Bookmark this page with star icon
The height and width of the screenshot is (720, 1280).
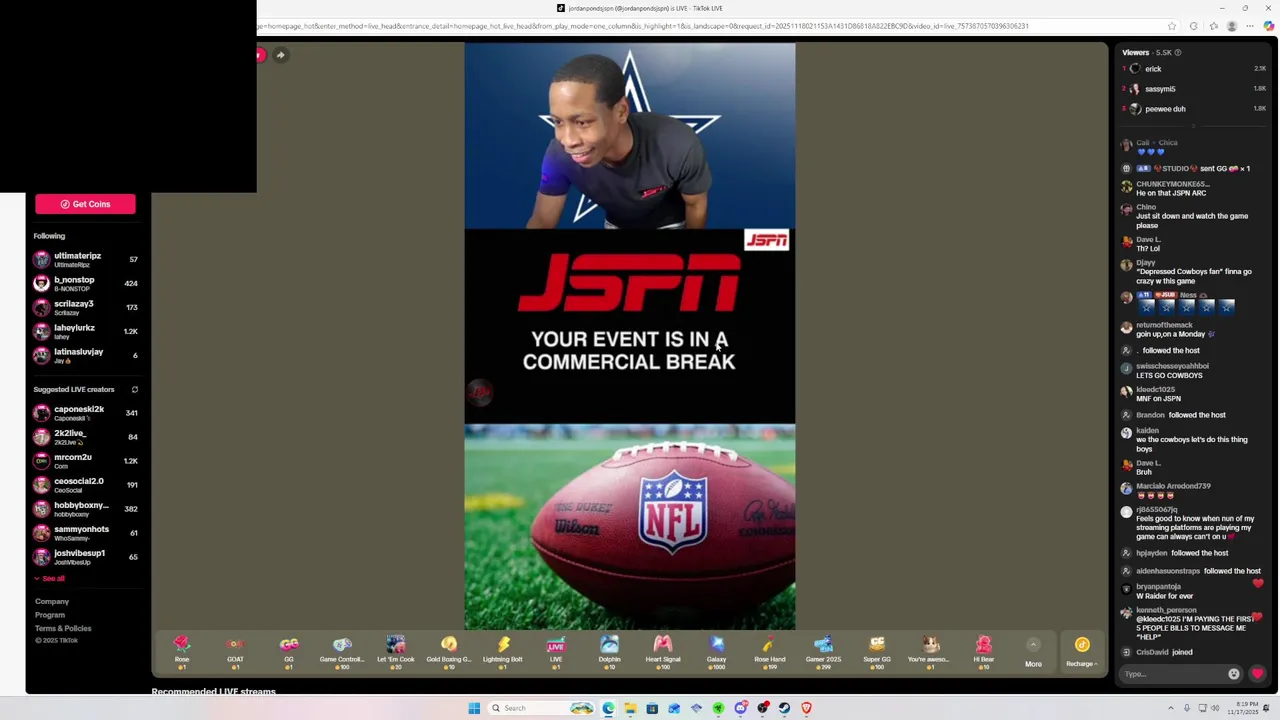point(1172,26)
